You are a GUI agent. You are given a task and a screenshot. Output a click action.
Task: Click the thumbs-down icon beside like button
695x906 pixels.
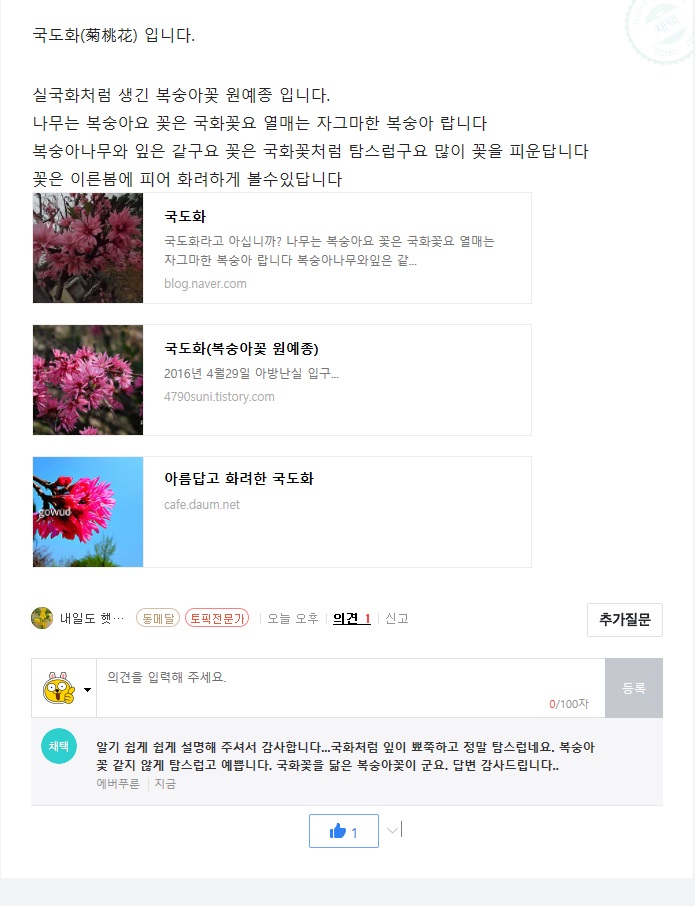(x=393, y=830)
